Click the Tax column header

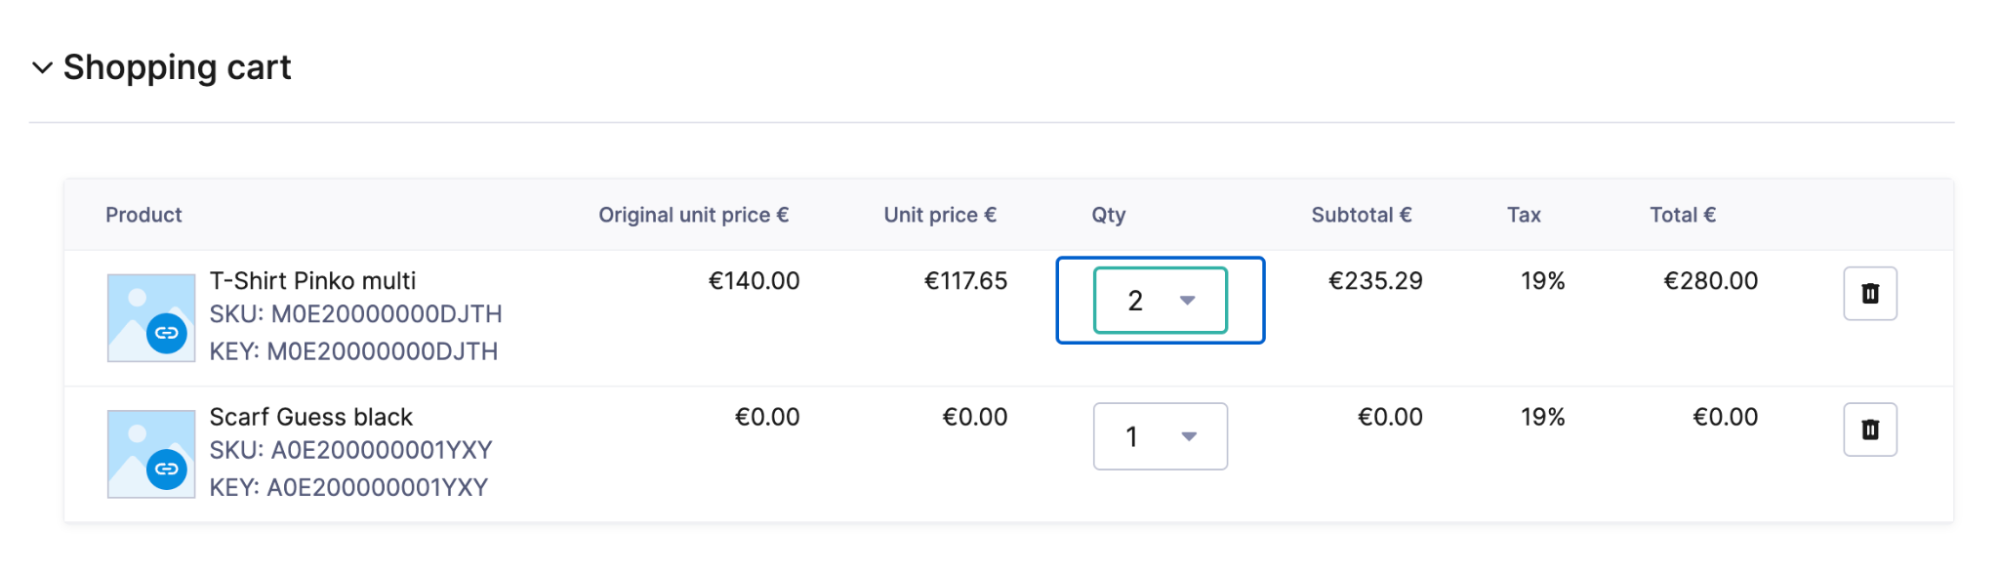[1523, 215]
